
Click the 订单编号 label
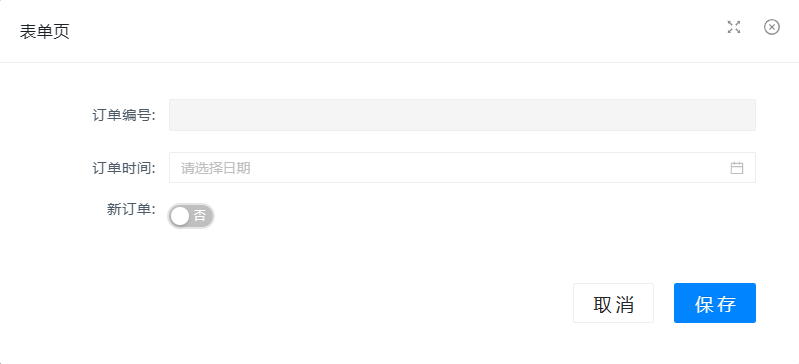pos(124,115)
